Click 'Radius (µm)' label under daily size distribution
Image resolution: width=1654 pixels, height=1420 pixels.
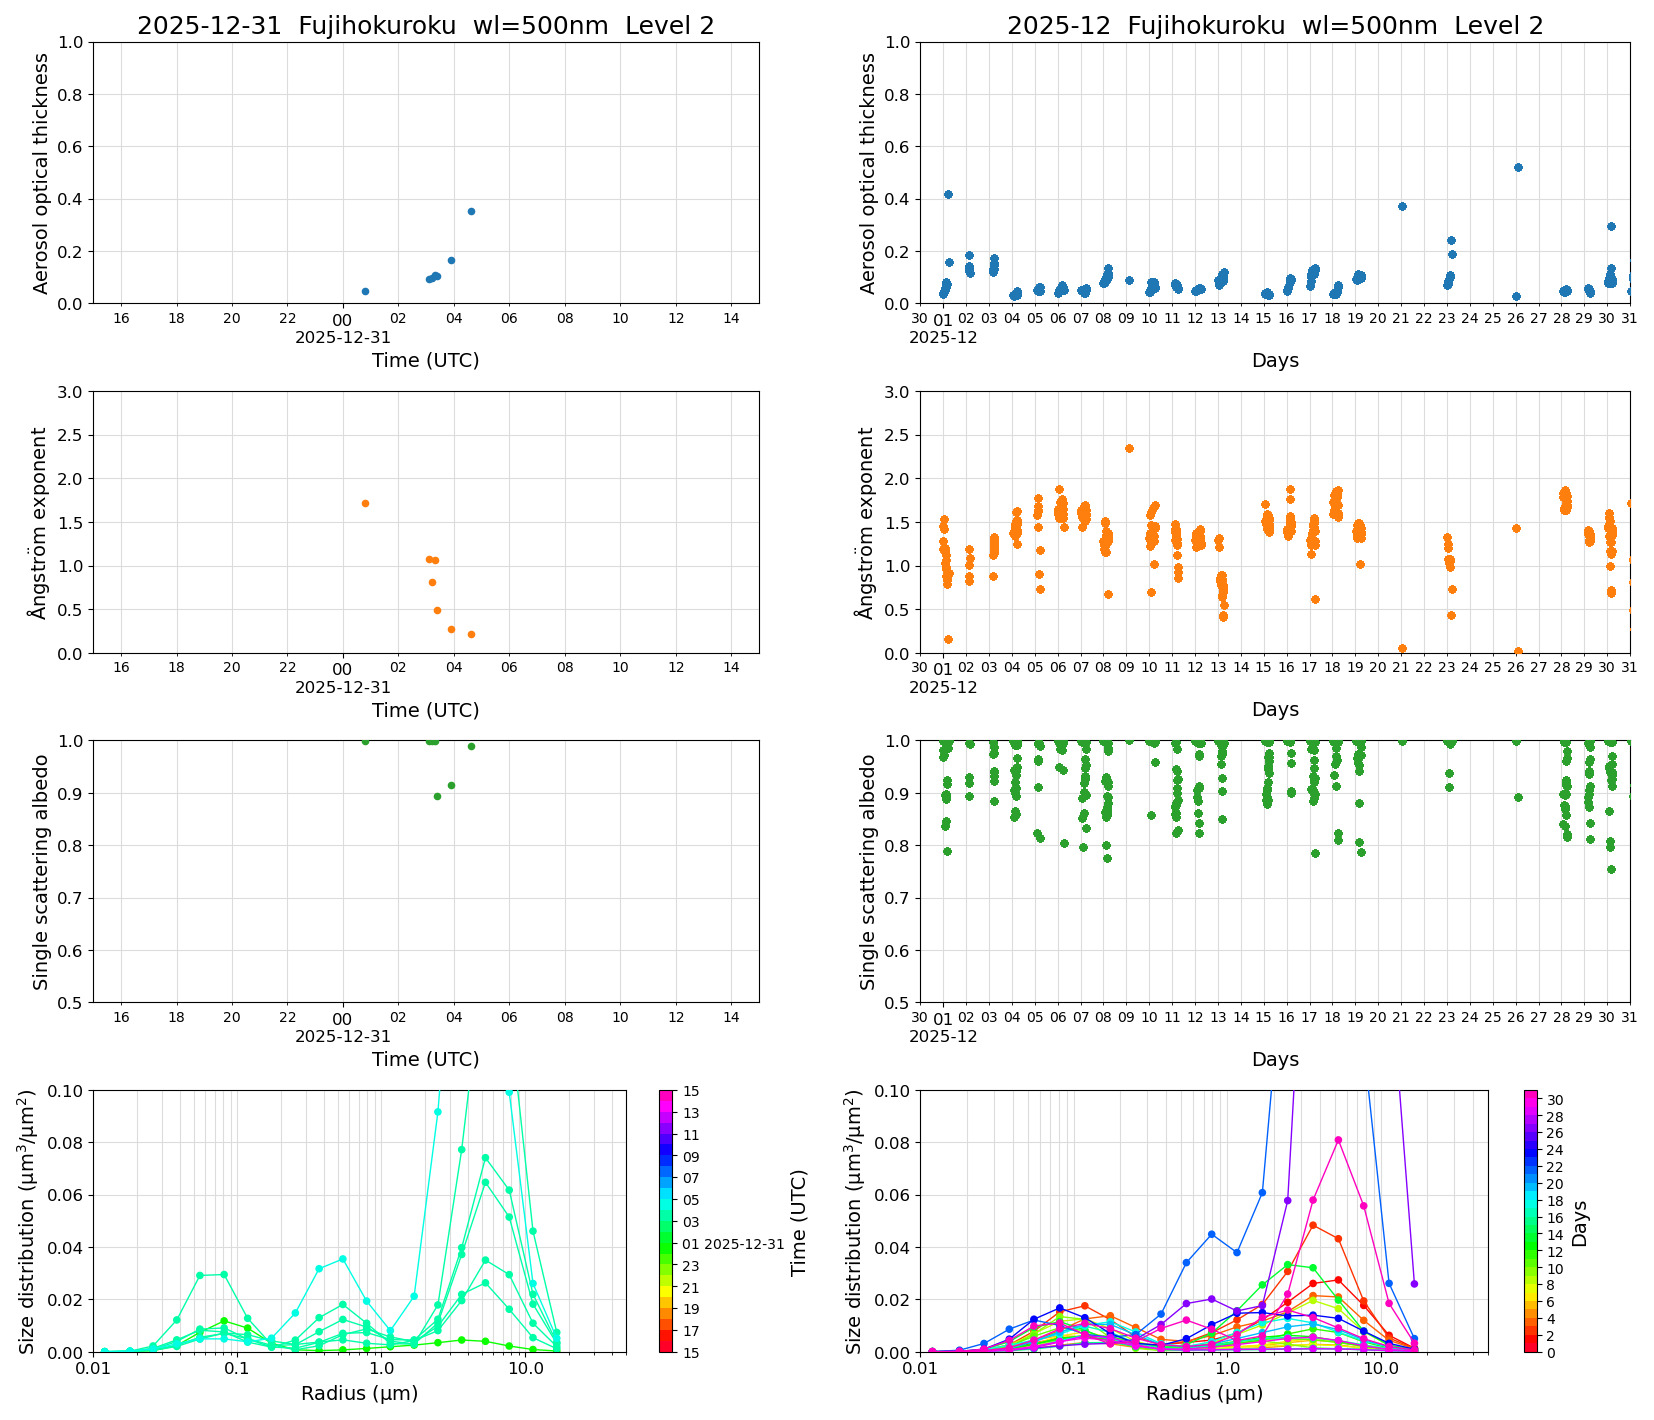tap(359, 1393)
